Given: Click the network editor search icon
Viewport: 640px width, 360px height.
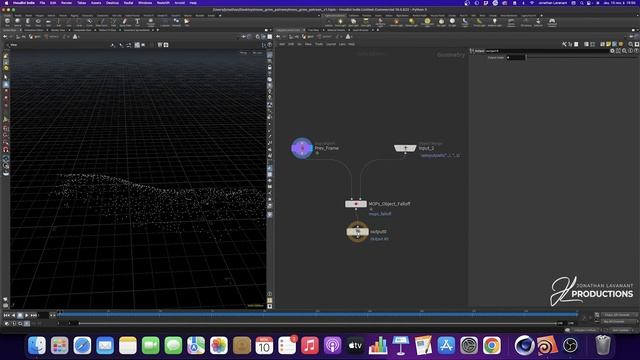Looking at the screenshot, I should 631,44.
